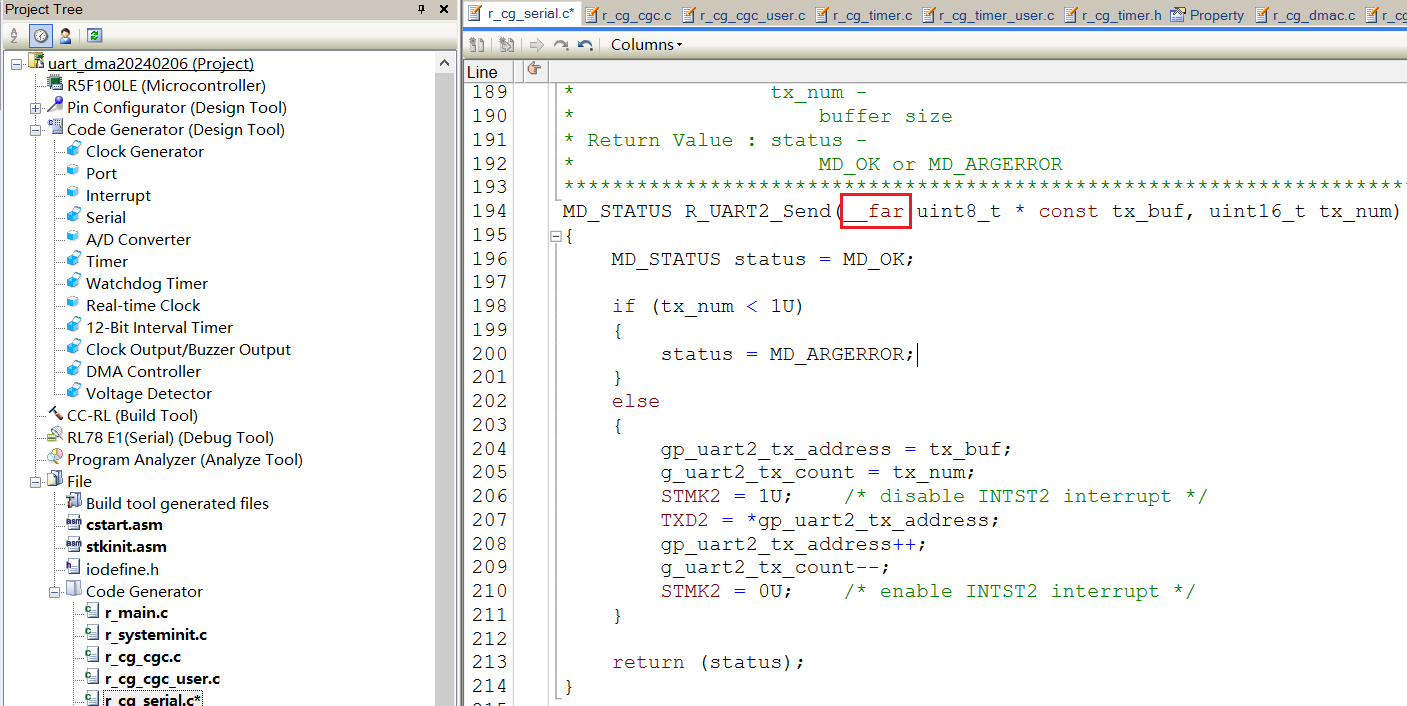Click the Voltage Detector item icon
Viewport: 1407px width, 706px height.
click(x=74, y=392)
